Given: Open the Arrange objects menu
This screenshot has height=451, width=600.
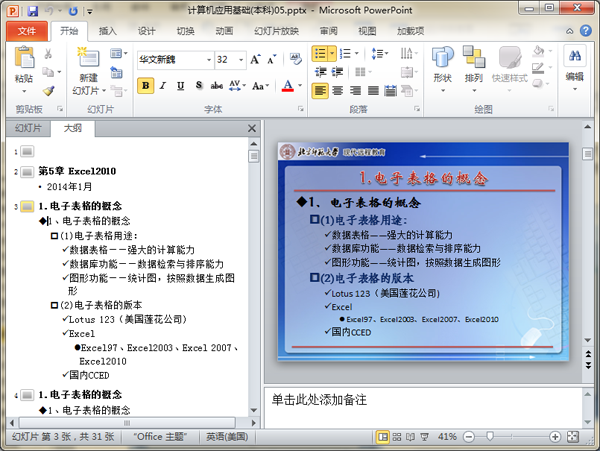Looking at the screenshot, I should point(474,68).
